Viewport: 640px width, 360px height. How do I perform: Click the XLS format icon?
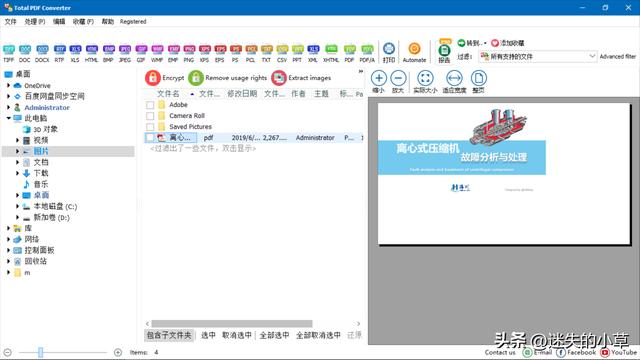(75, 53)
